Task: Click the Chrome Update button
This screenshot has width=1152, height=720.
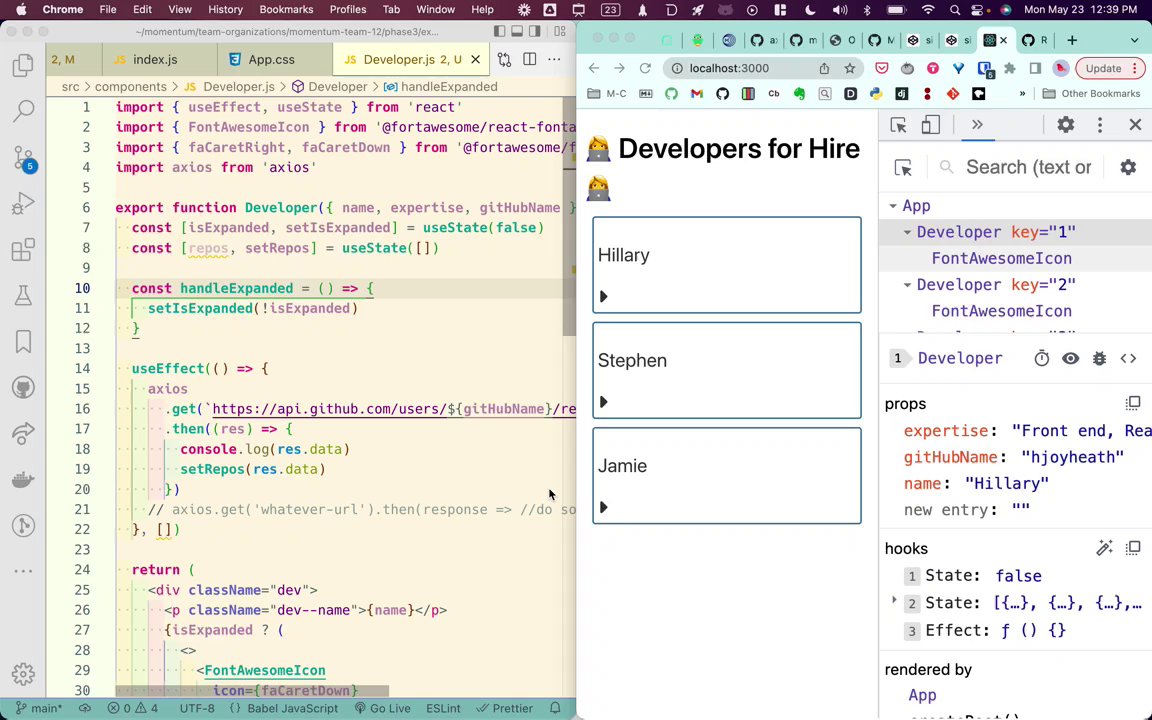Action: [x=1103, y=68]
